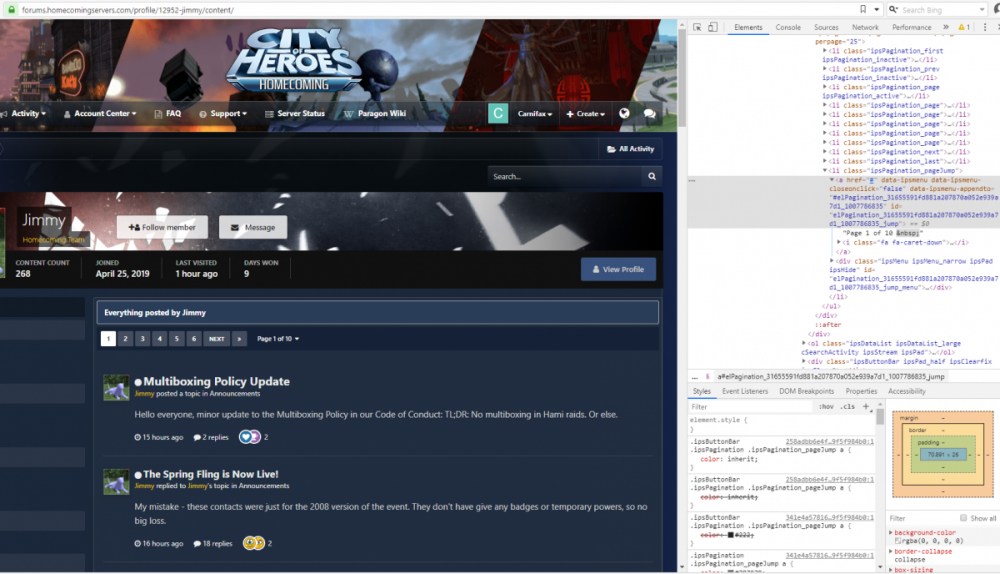Open the DevTools kebab menu icon
The width and height of the screenshot is (1000, 574).
(985, 27)
